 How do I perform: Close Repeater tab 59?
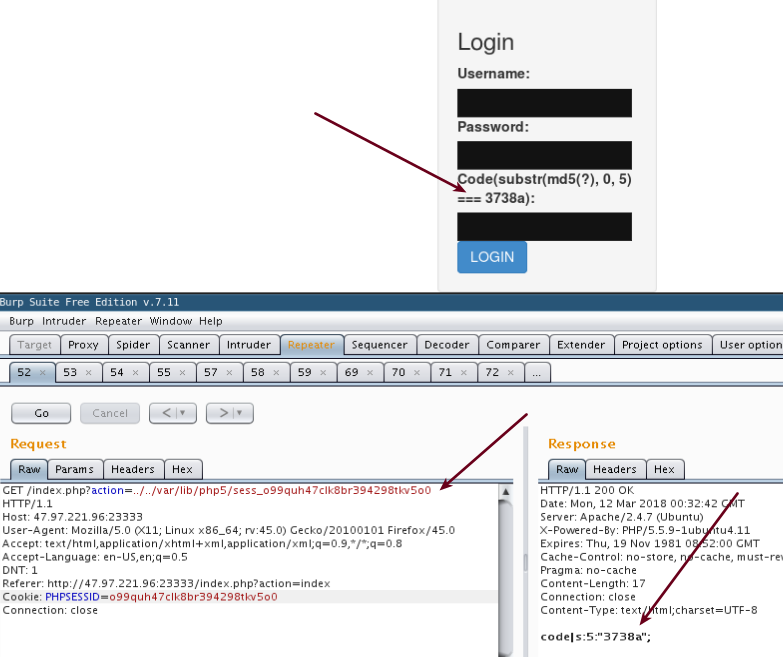[x=323, y=372]
